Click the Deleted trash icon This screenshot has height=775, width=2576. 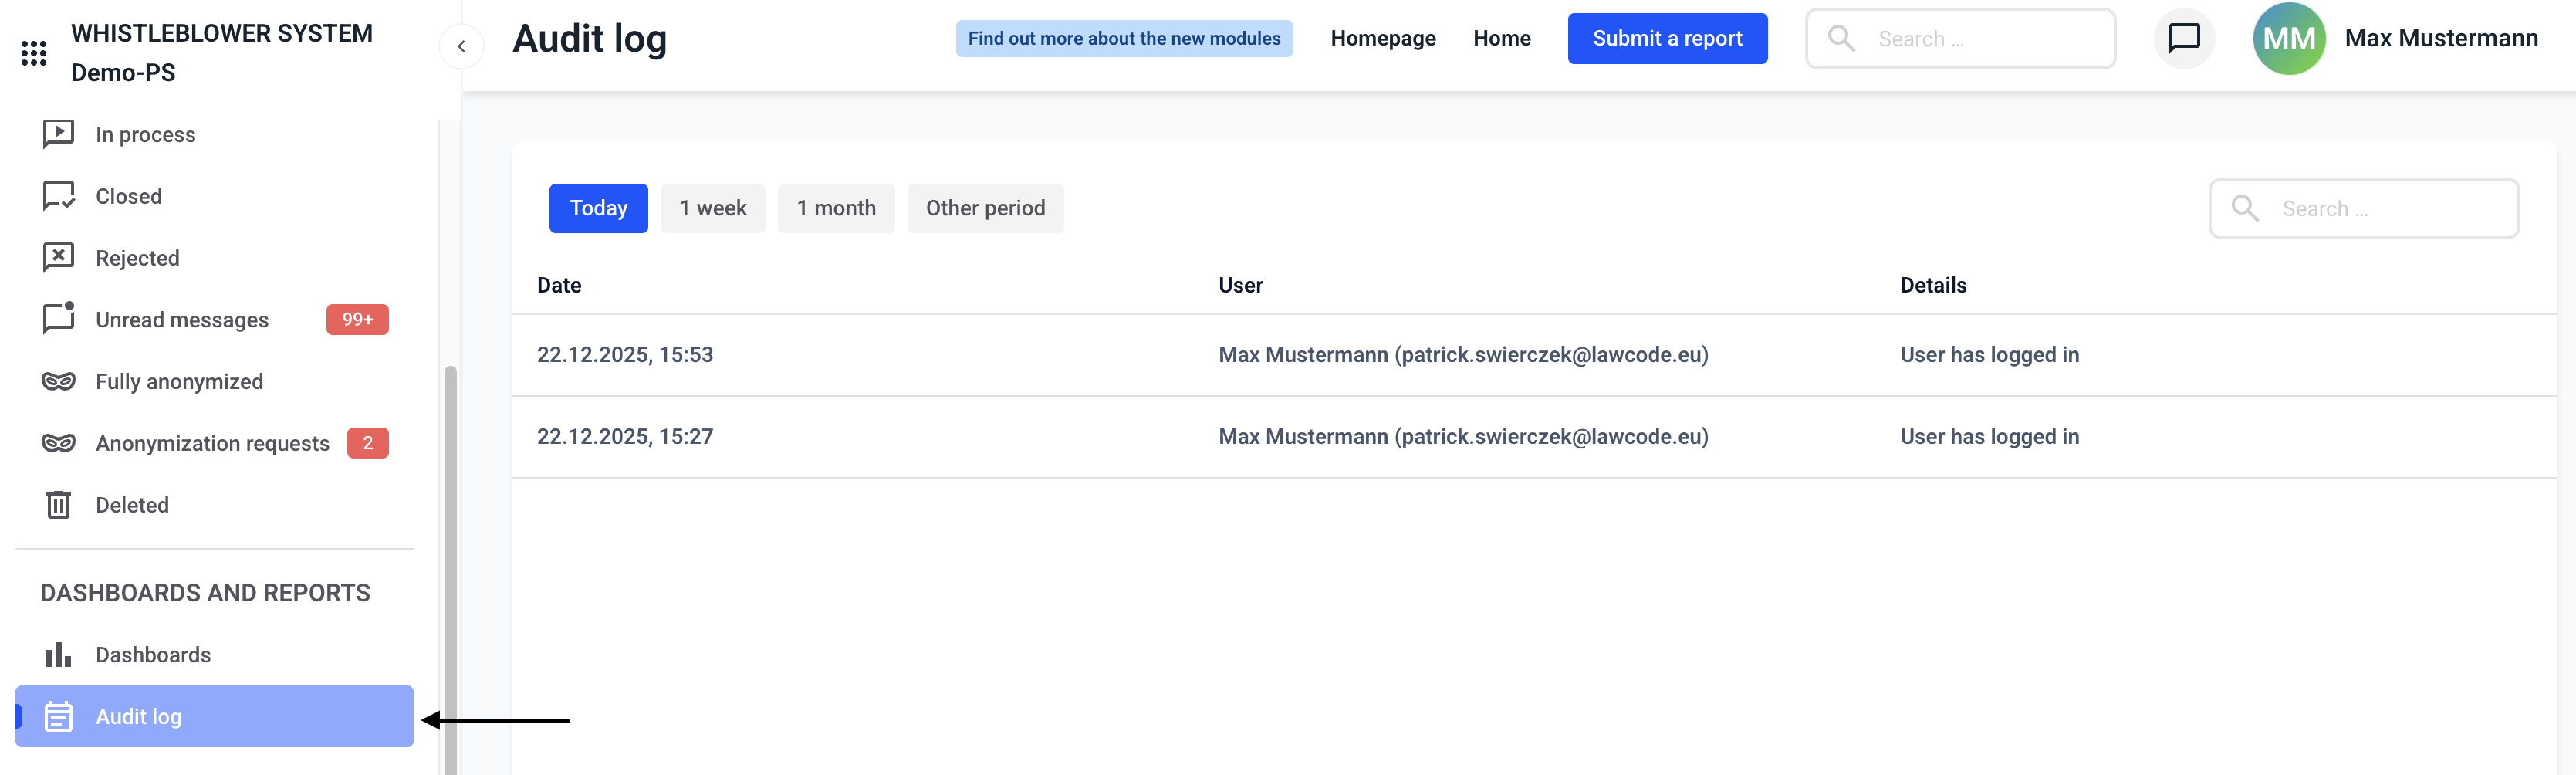tap(58, 505)
